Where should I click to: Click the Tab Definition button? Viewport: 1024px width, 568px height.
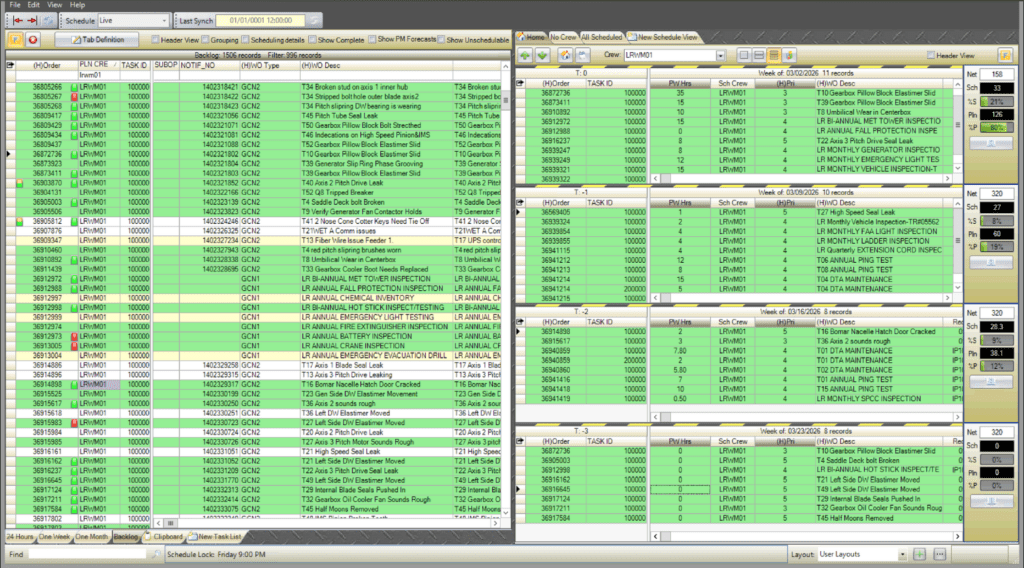pos(97,40)
